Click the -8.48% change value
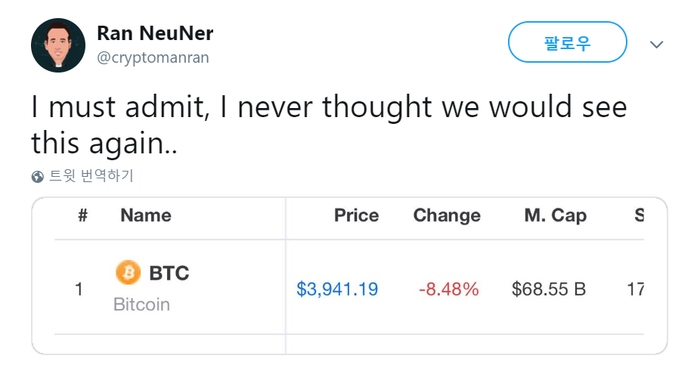 tap(449, 289)
